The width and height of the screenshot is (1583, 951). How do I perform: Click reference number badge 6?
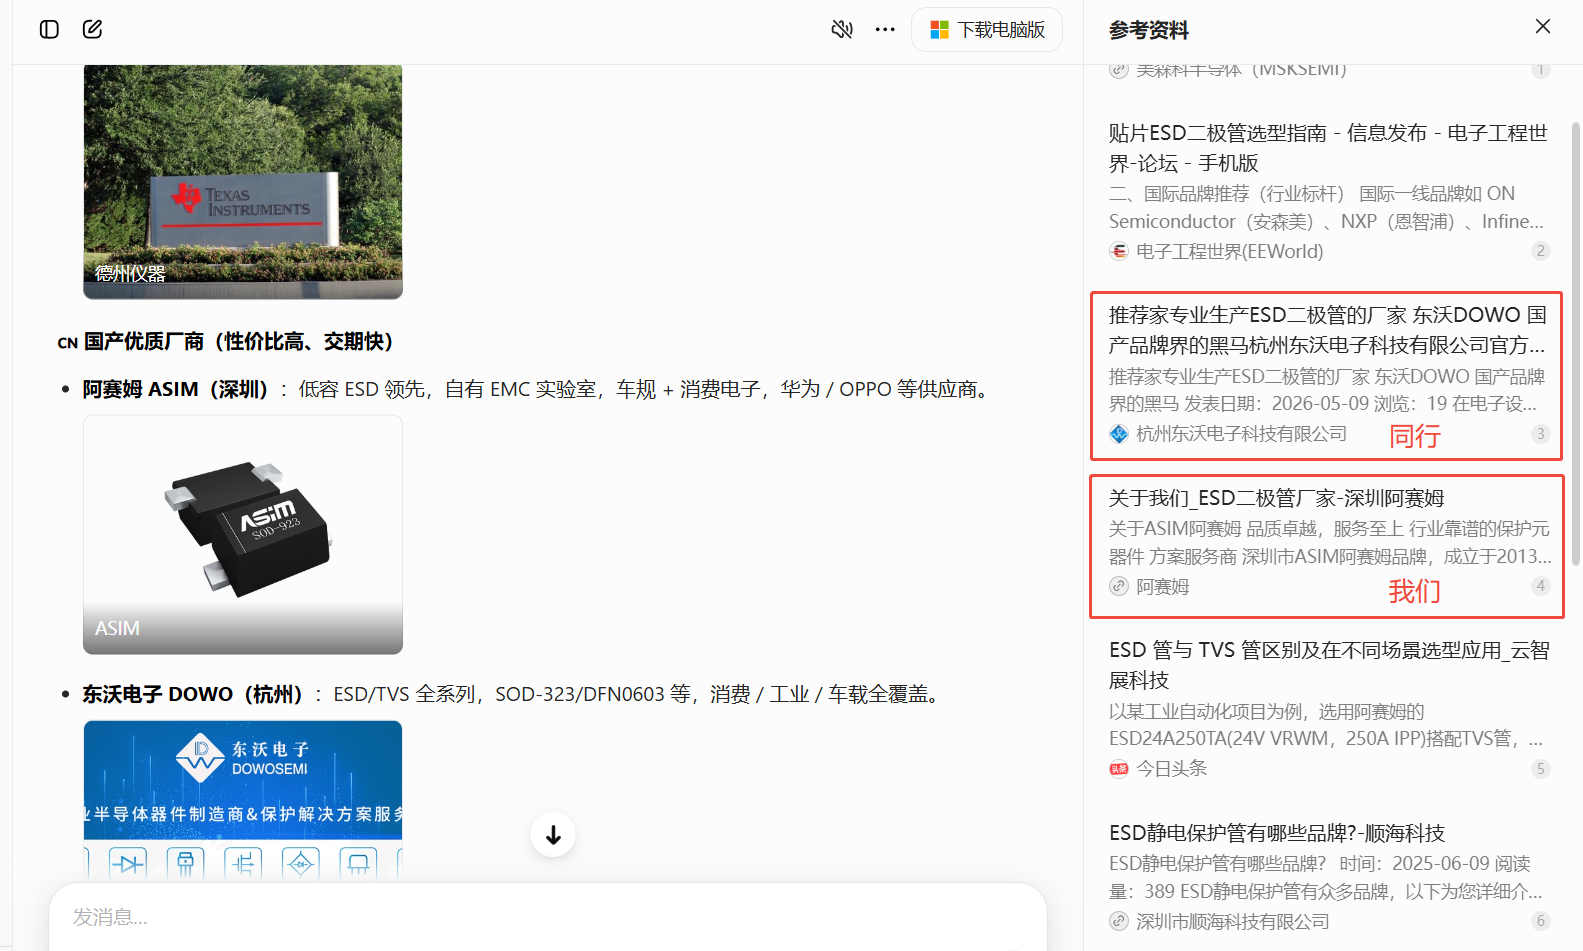pos(1541,921)
